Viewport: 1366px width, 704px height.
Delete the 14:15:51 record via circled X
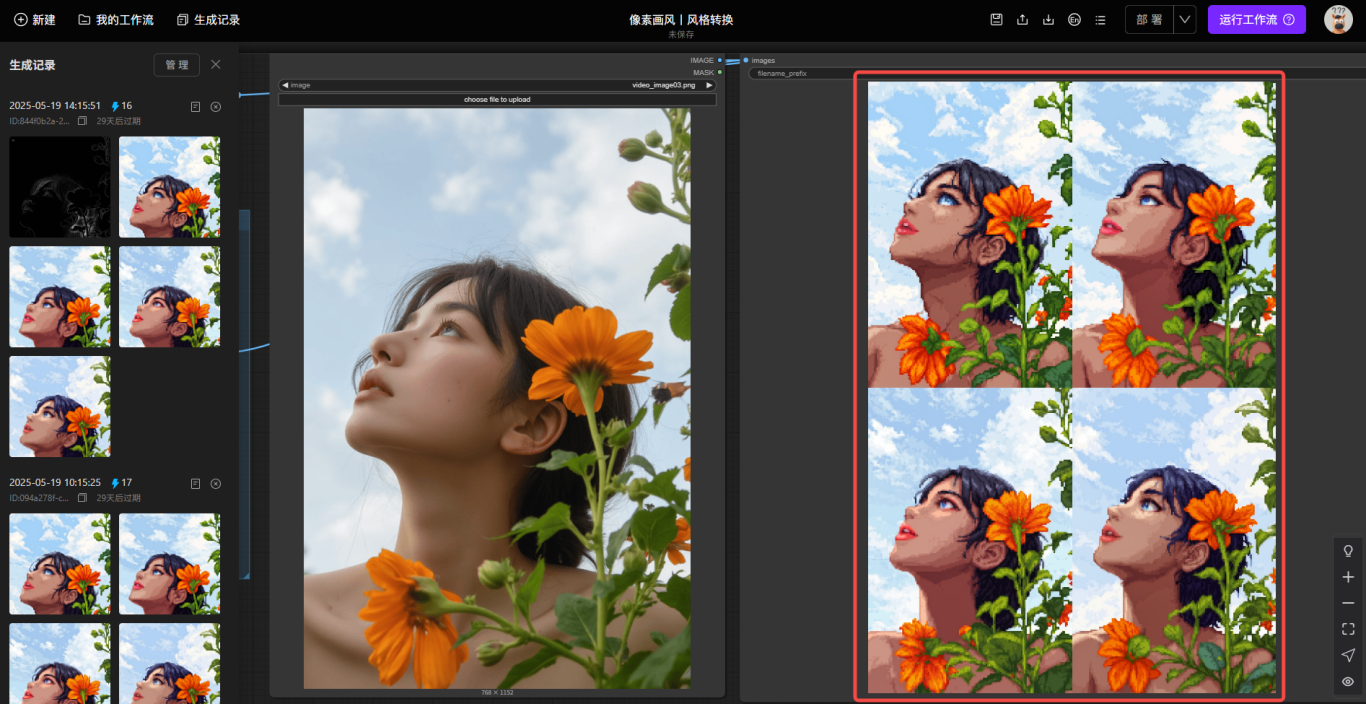pos(216,106)
